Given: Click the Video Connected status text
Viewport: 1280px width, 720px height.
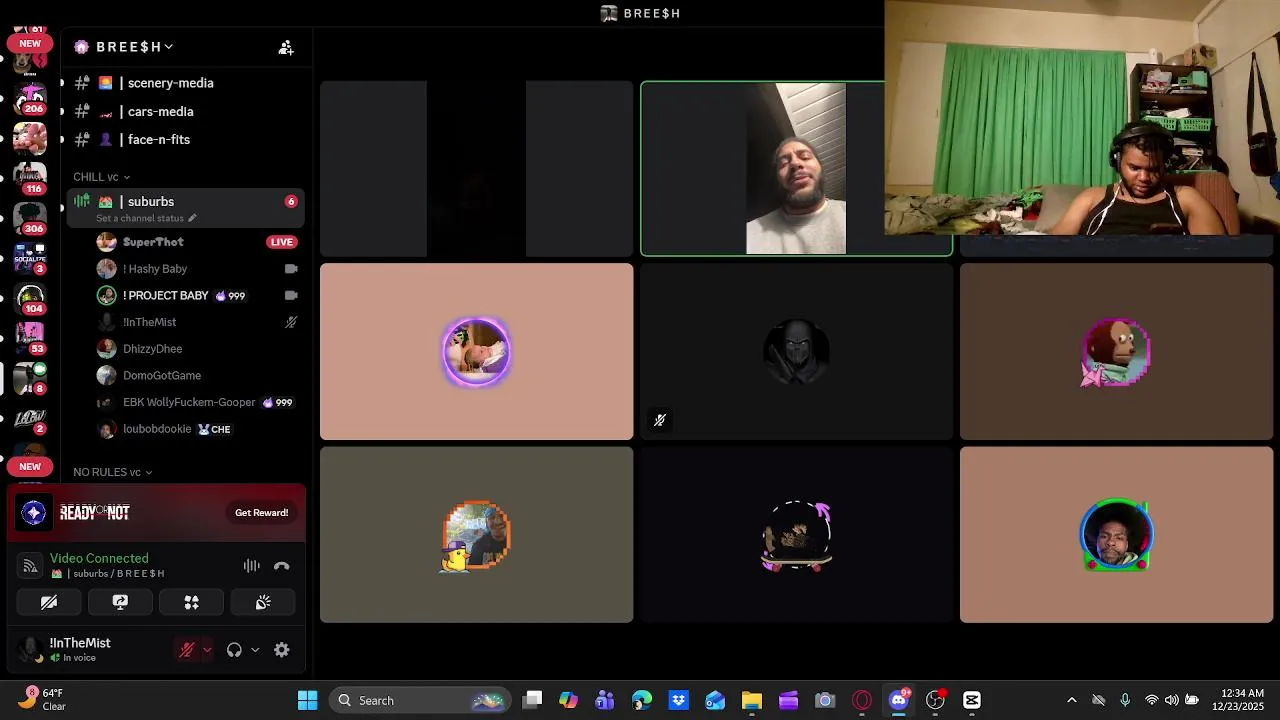Looking at the screenshot, I should pyautogui.click(x=99, y=559).
